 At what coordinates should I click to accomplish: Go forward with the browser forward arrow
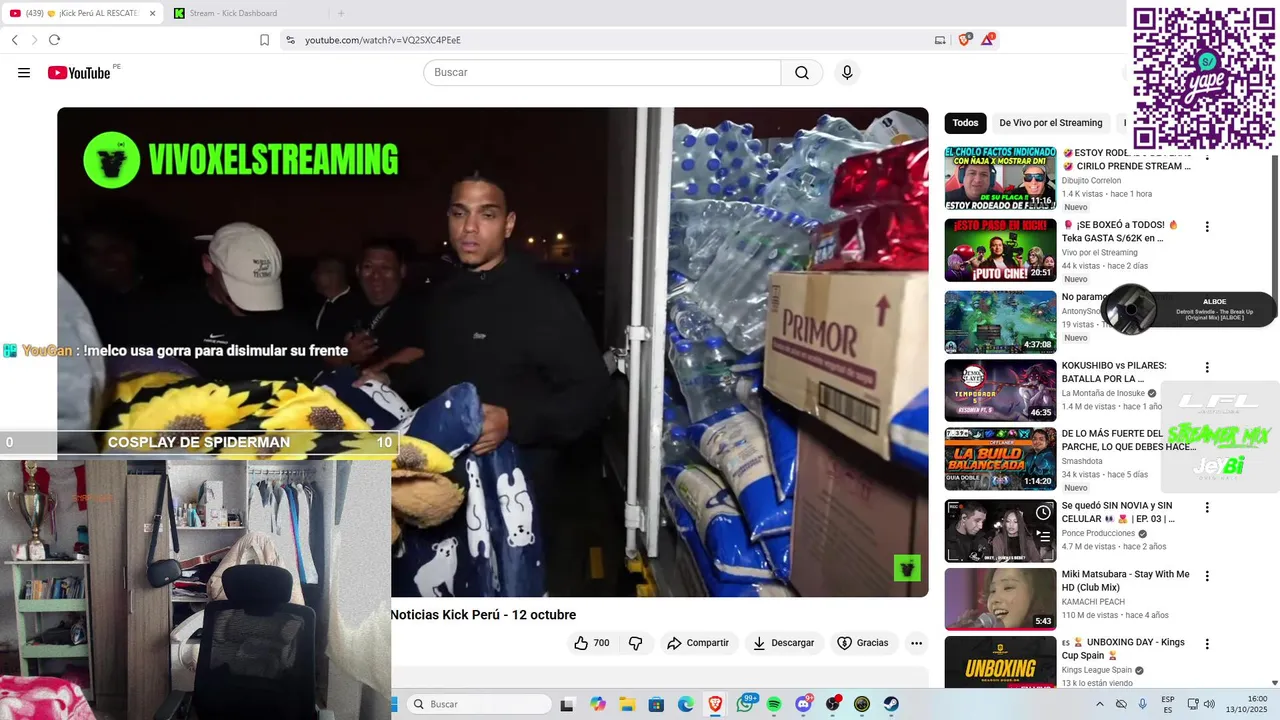[34, 40]
